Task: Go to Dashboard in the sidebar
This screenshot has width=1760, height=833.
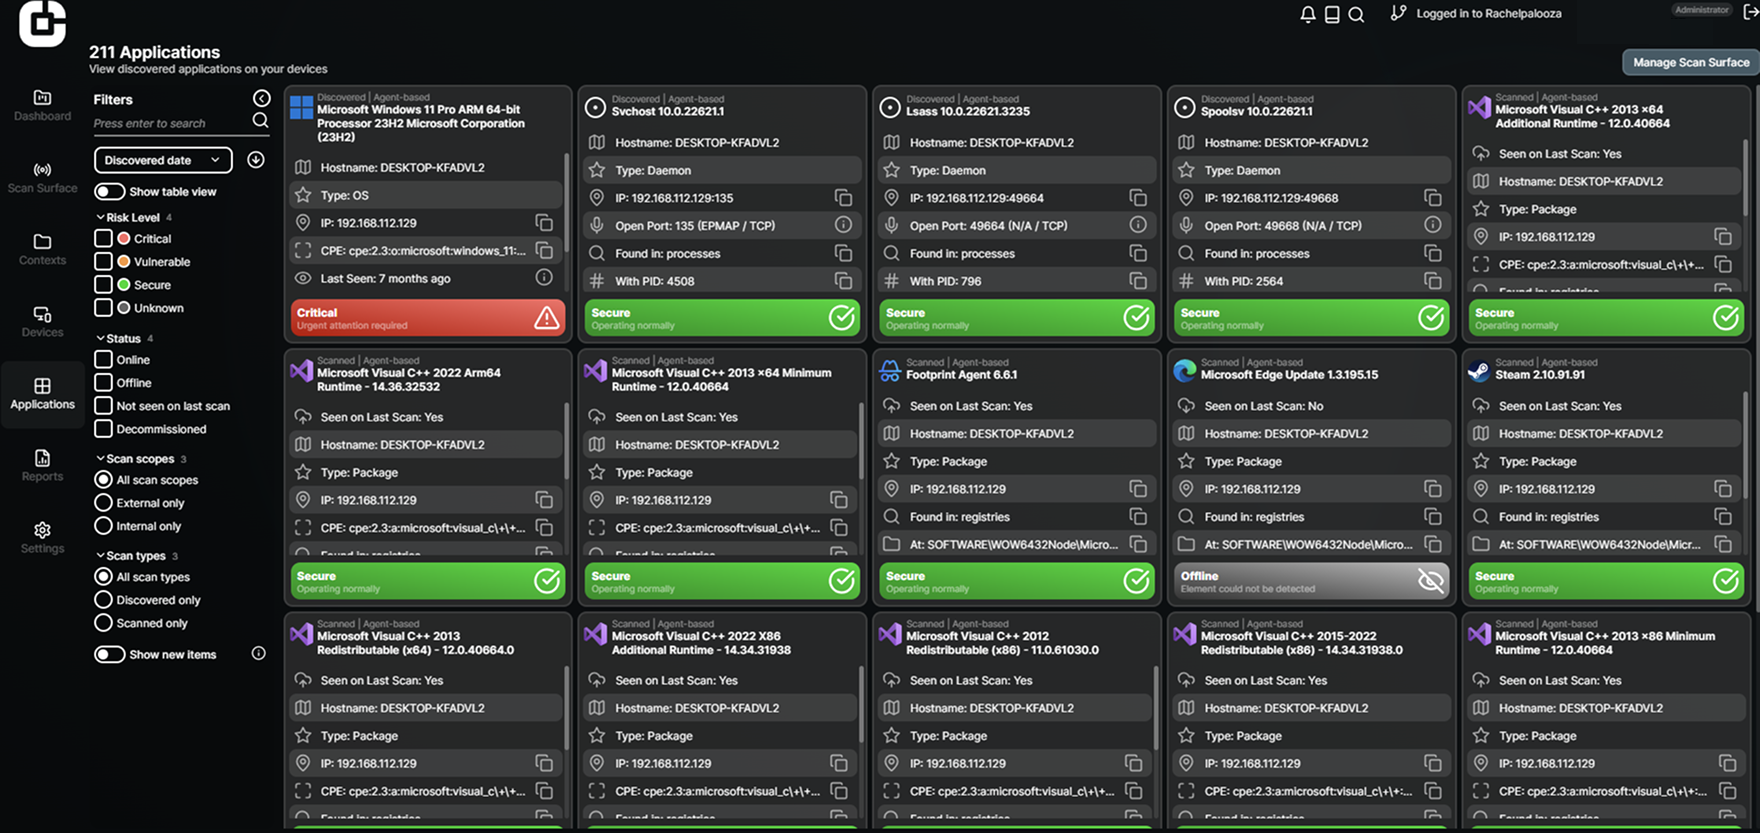Action: (x=42, y=104)
